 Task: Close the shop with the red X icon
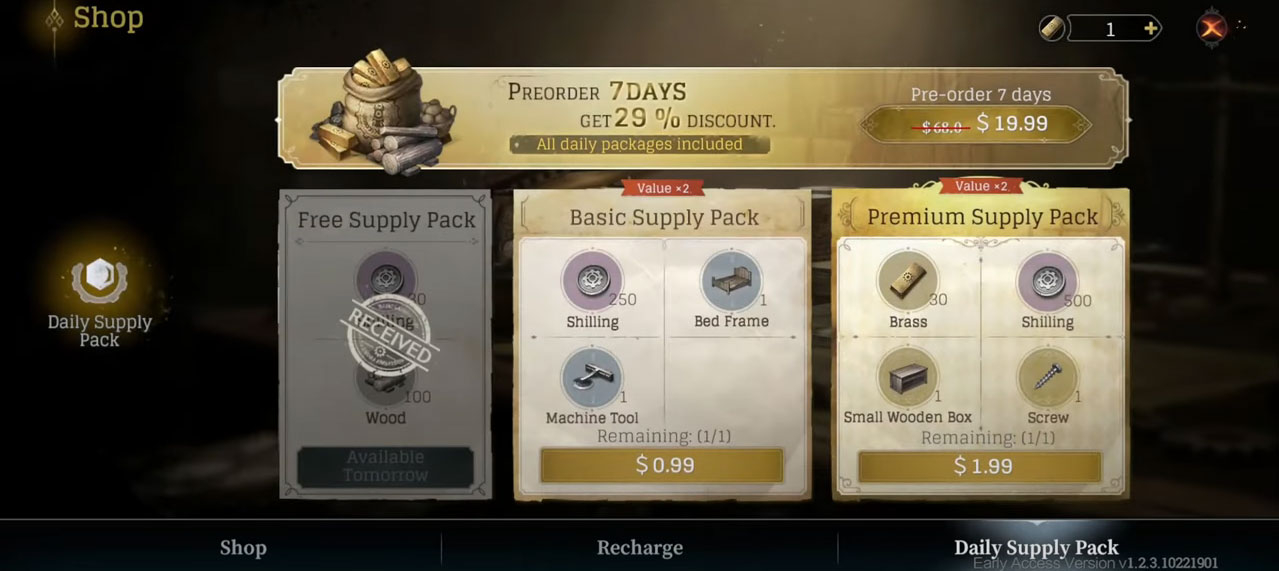click(1212, 28)
